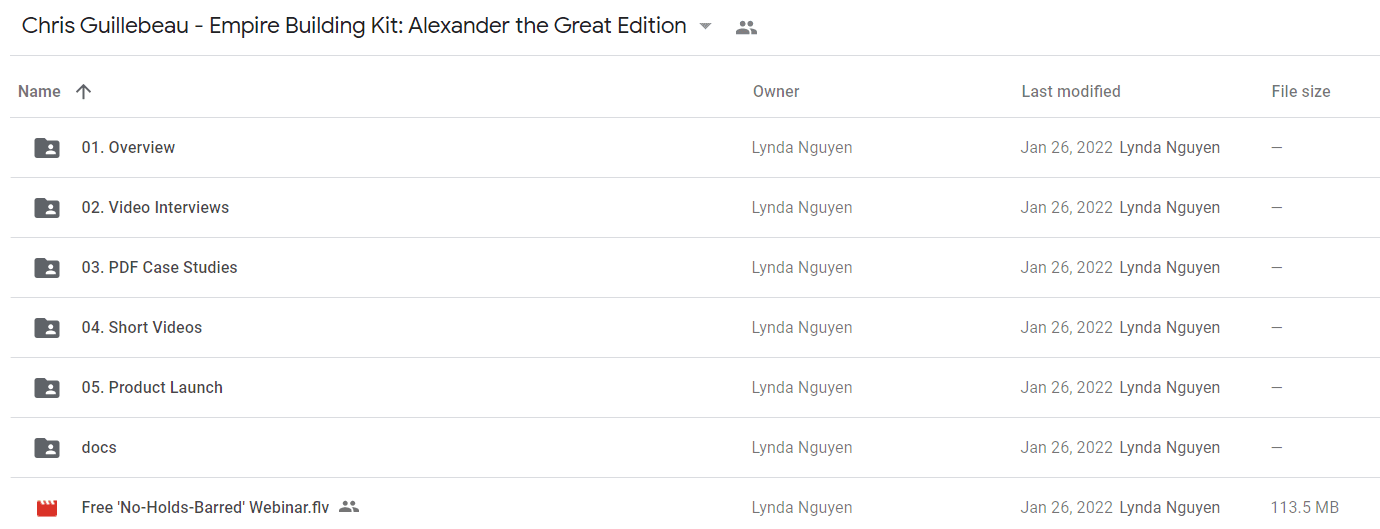
Task: Click the 01. Overview folder icon
Action: 47,148
